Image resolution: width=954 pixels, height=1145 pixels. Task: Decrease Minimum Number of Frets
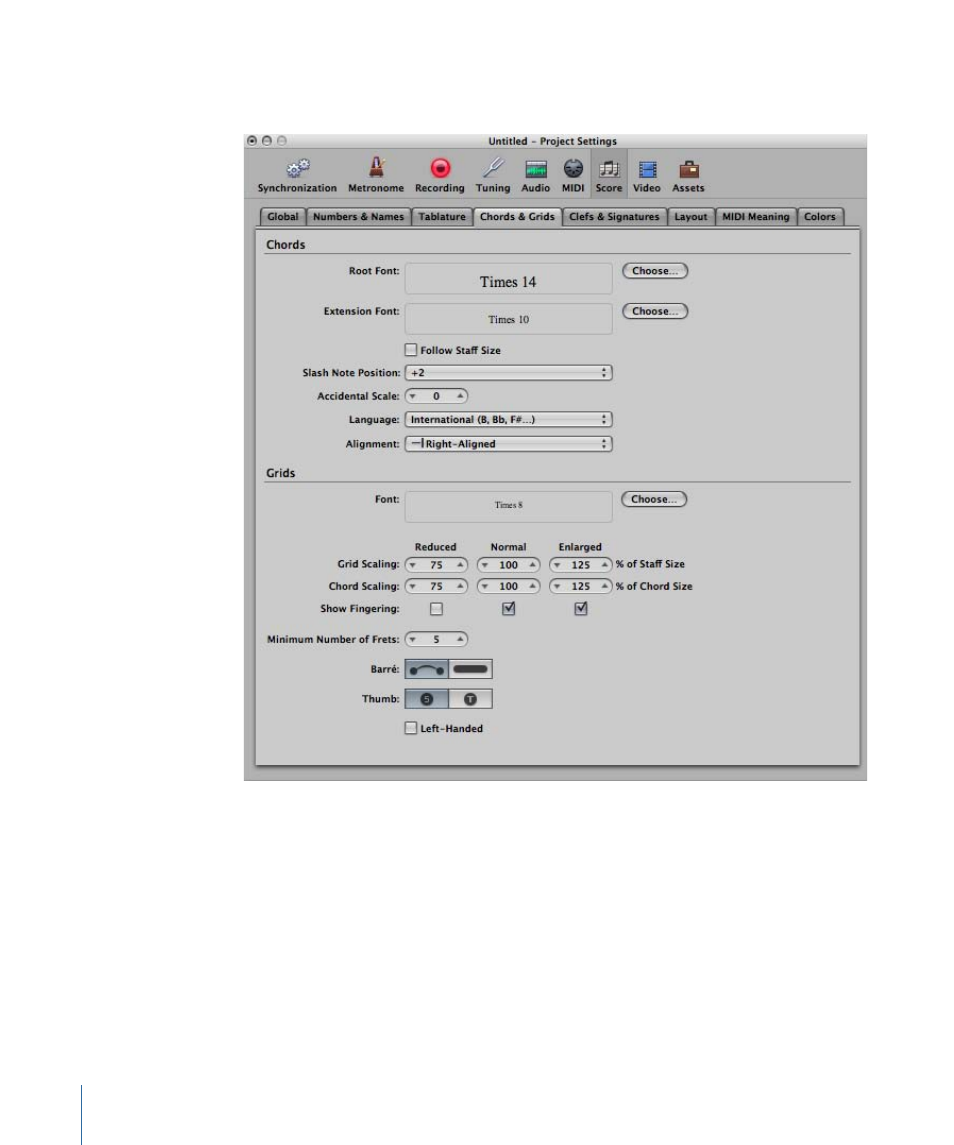[x=413, y=640]
